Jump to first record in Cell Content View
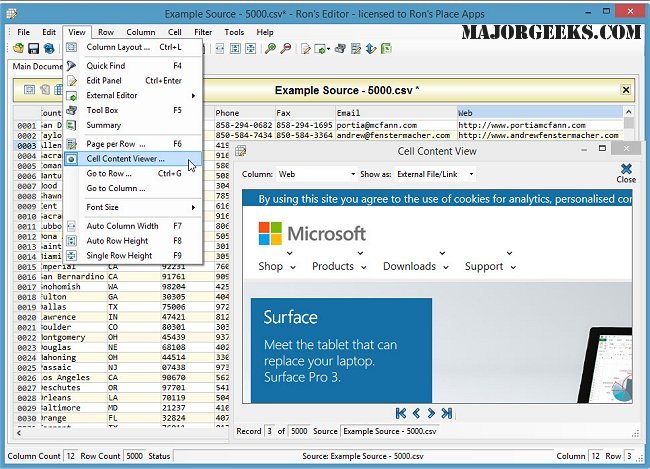This screenshot has width=650, height=469. pos(401,413)
